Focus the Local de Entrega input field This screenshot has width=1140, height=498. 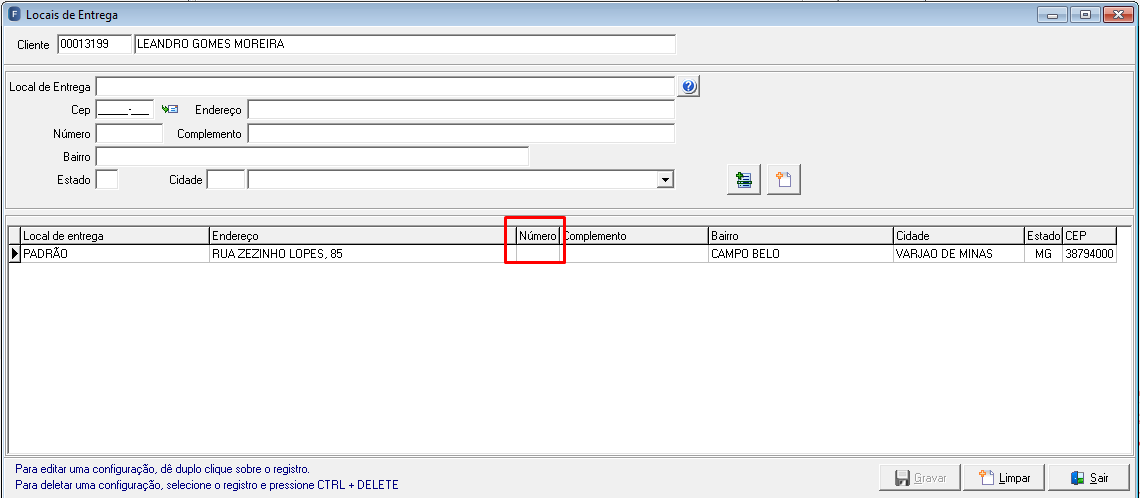385,87
